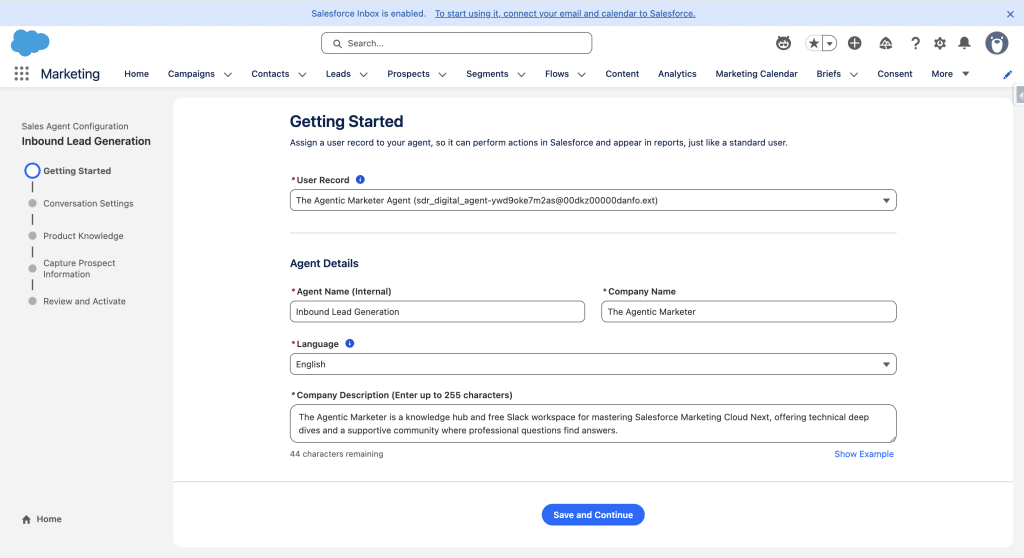
Task: Click the Favorites star icon
Action: pyautogui.click(x=815, y=43)
